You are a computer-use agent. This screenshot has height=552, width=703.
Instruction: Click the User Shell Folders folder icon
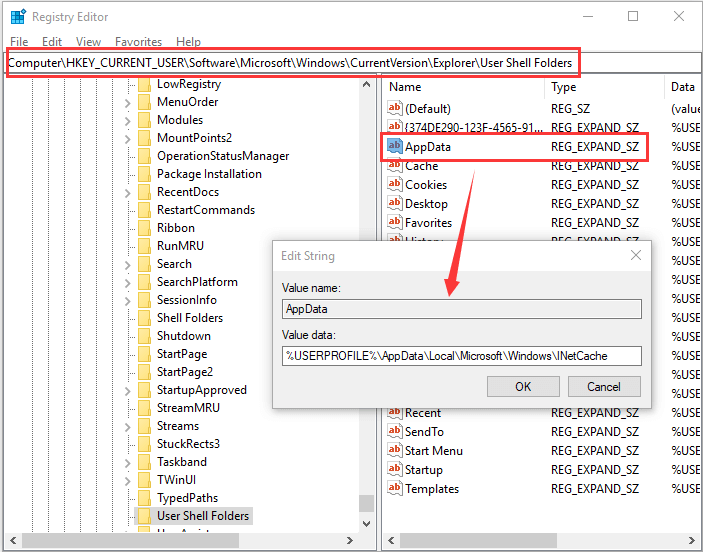coord(144,516)
